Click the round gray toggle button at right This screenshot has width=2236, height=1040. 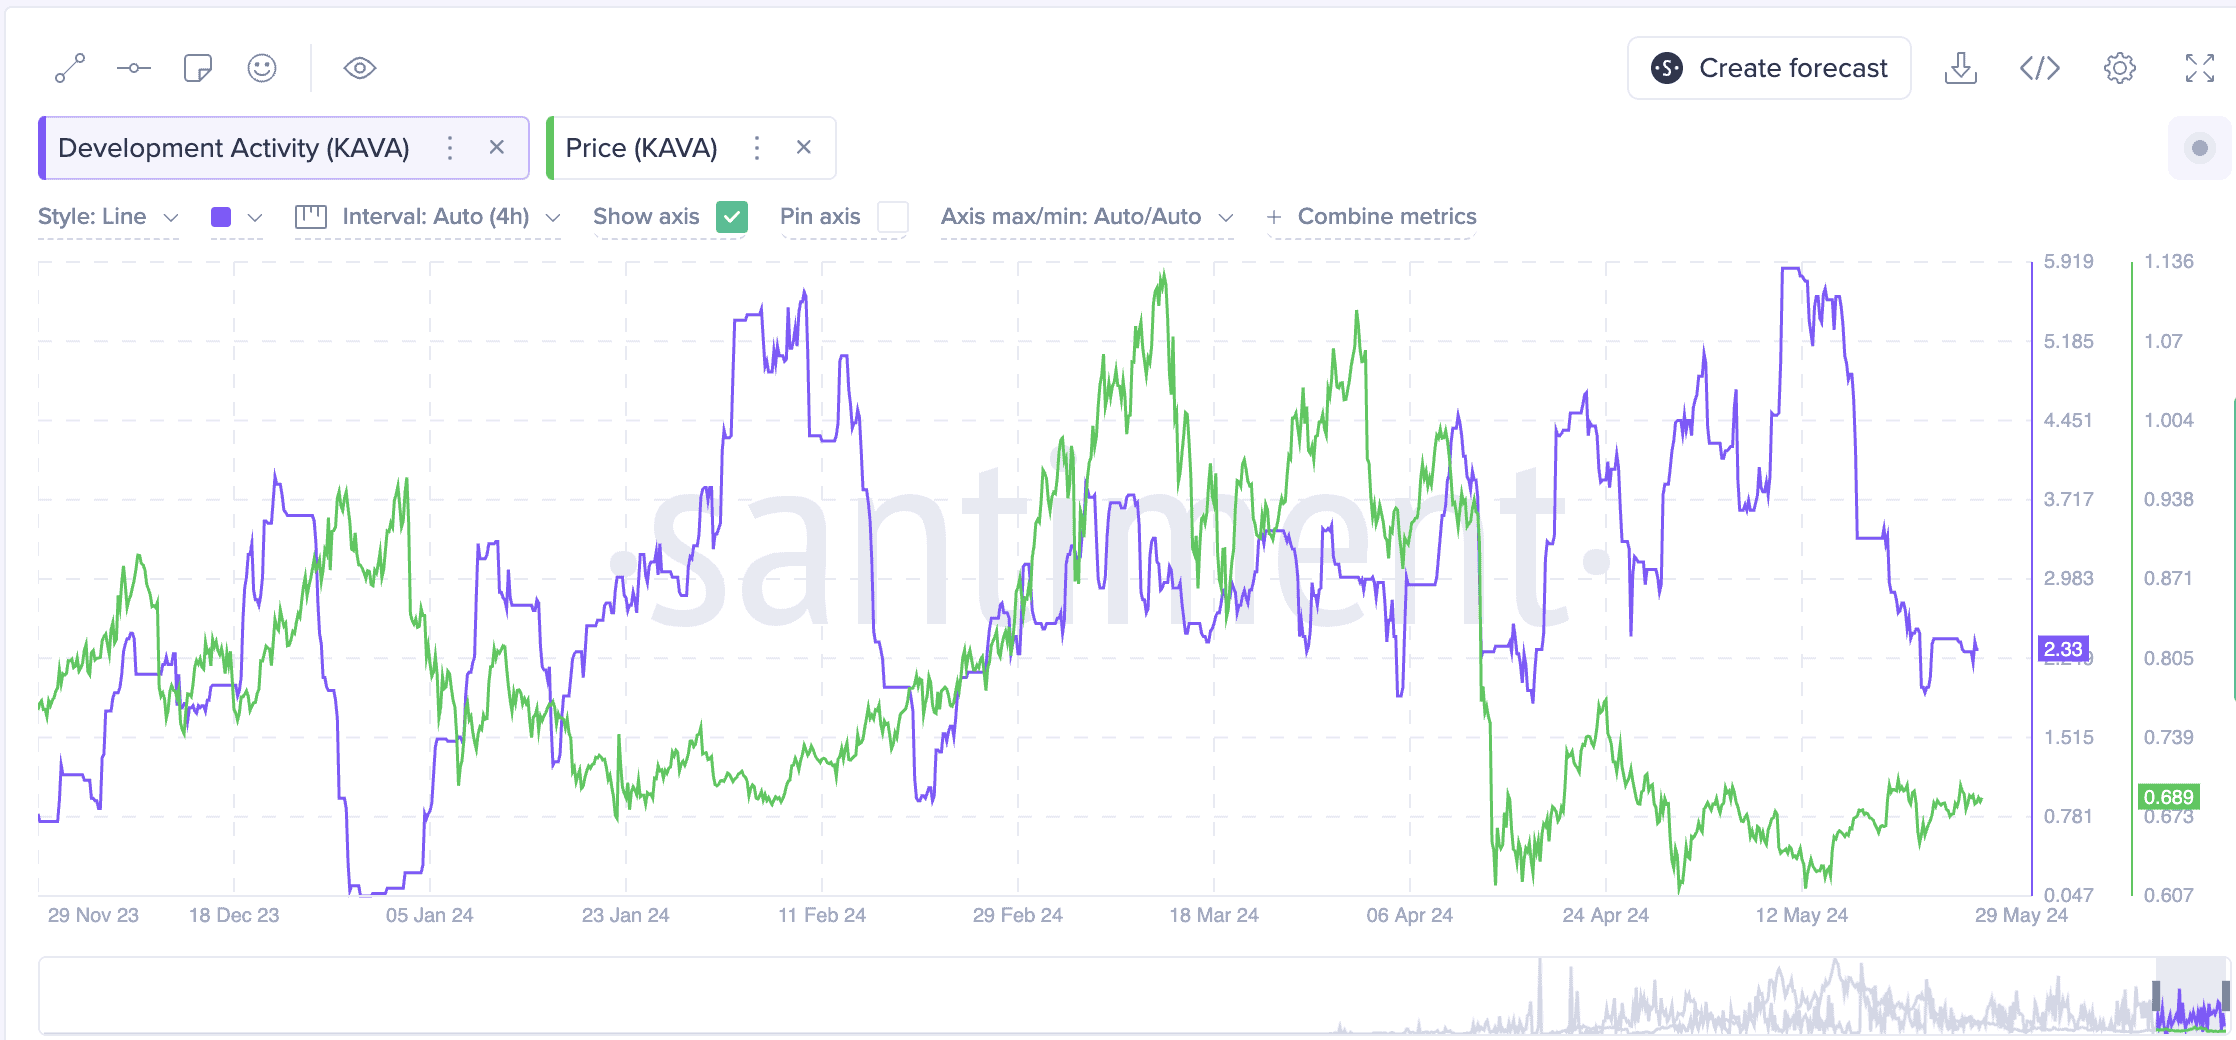(2200, 148)
